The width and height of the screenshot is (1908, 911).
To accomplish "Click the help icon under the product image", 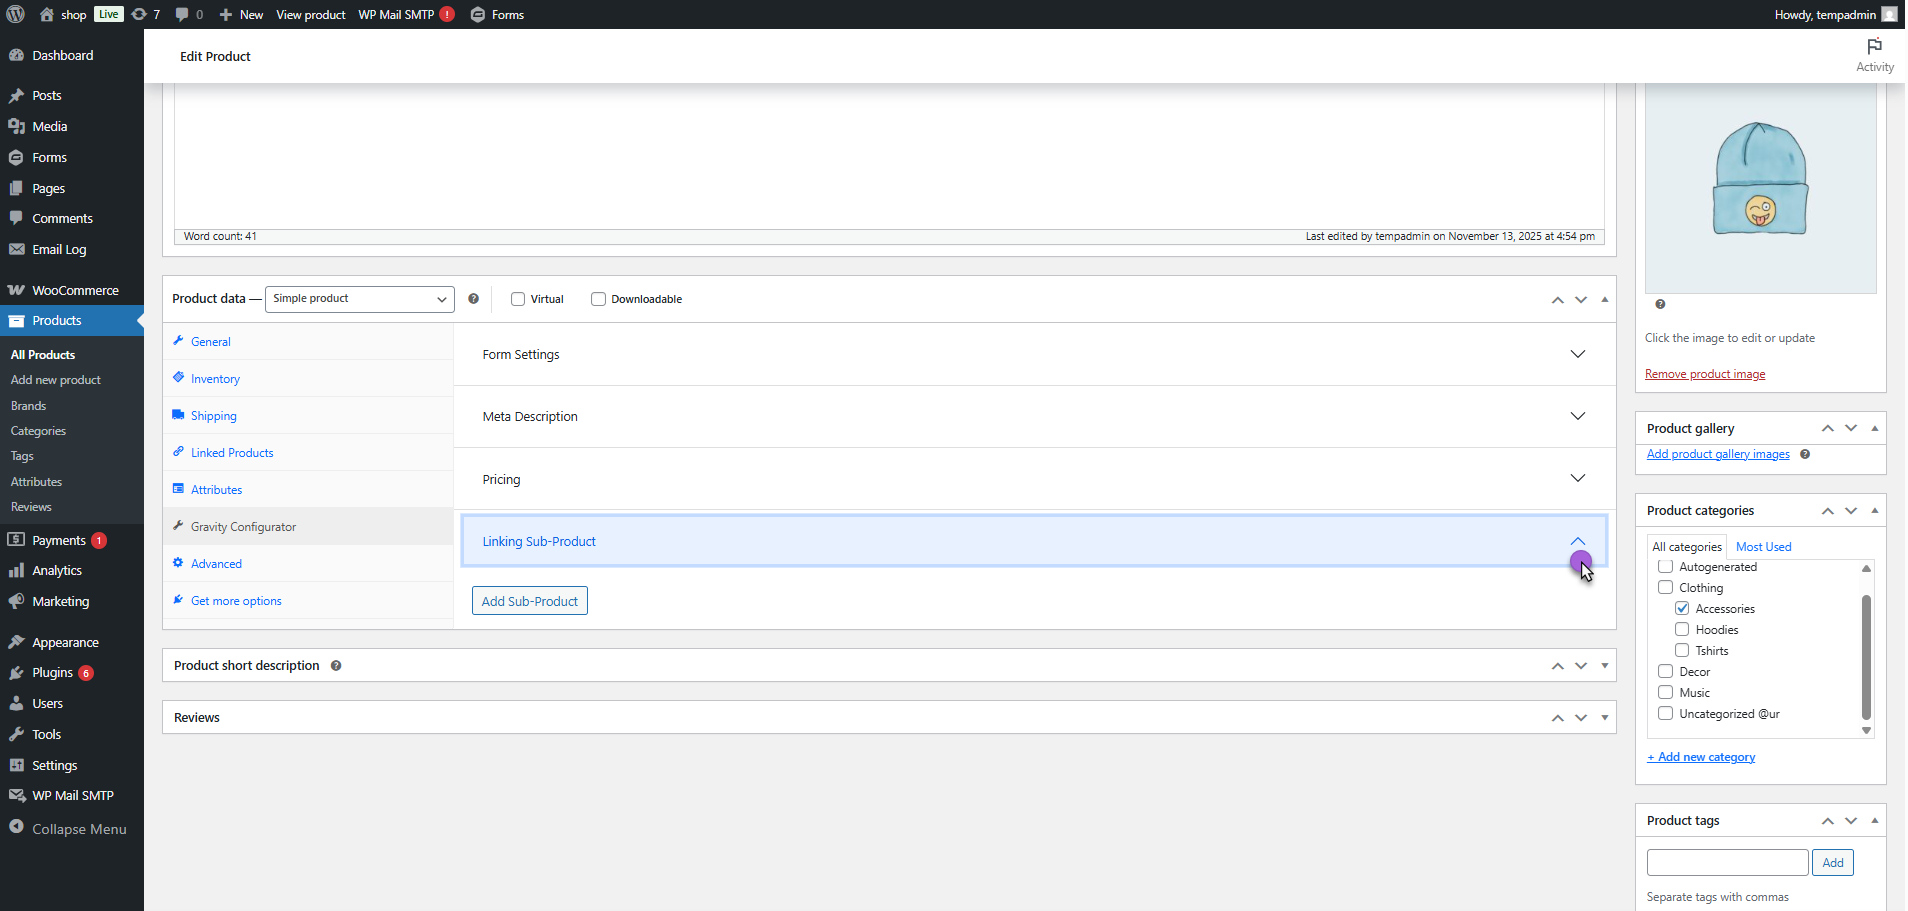I will (x=1660, y=304).
